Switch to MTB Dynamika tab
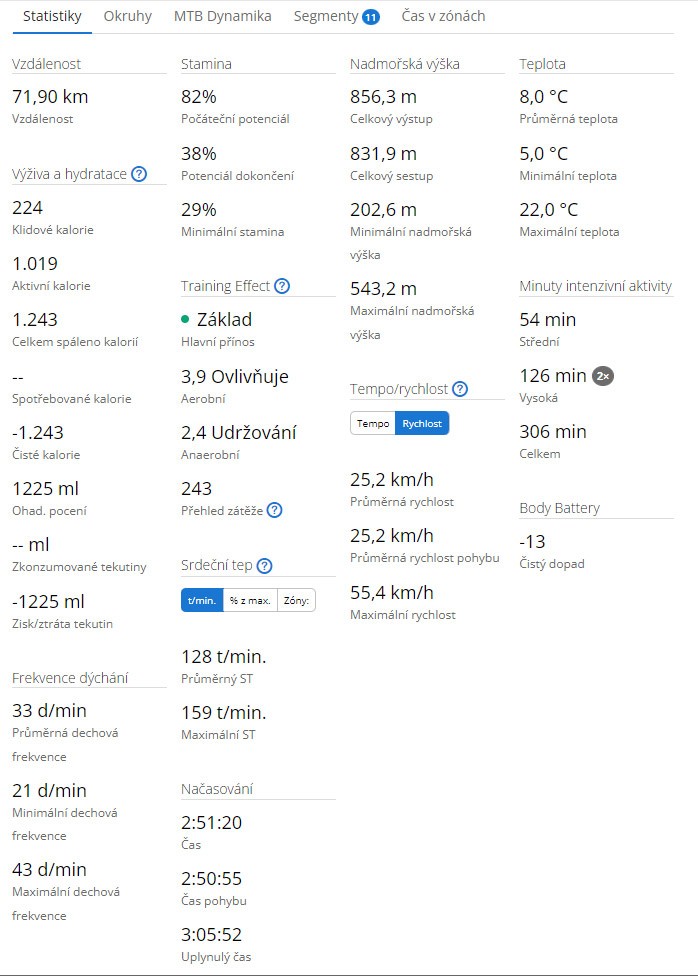The height and width of the screenshot is (976, 698). (222, 17)
